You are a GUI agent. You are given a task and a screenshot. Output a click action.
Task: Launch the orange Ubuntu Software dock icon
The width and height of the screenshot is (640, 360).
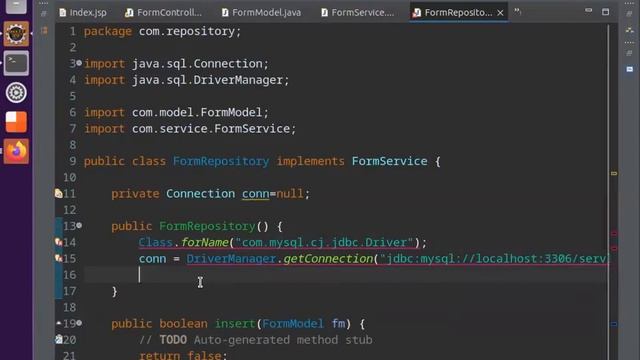(16, 122)
